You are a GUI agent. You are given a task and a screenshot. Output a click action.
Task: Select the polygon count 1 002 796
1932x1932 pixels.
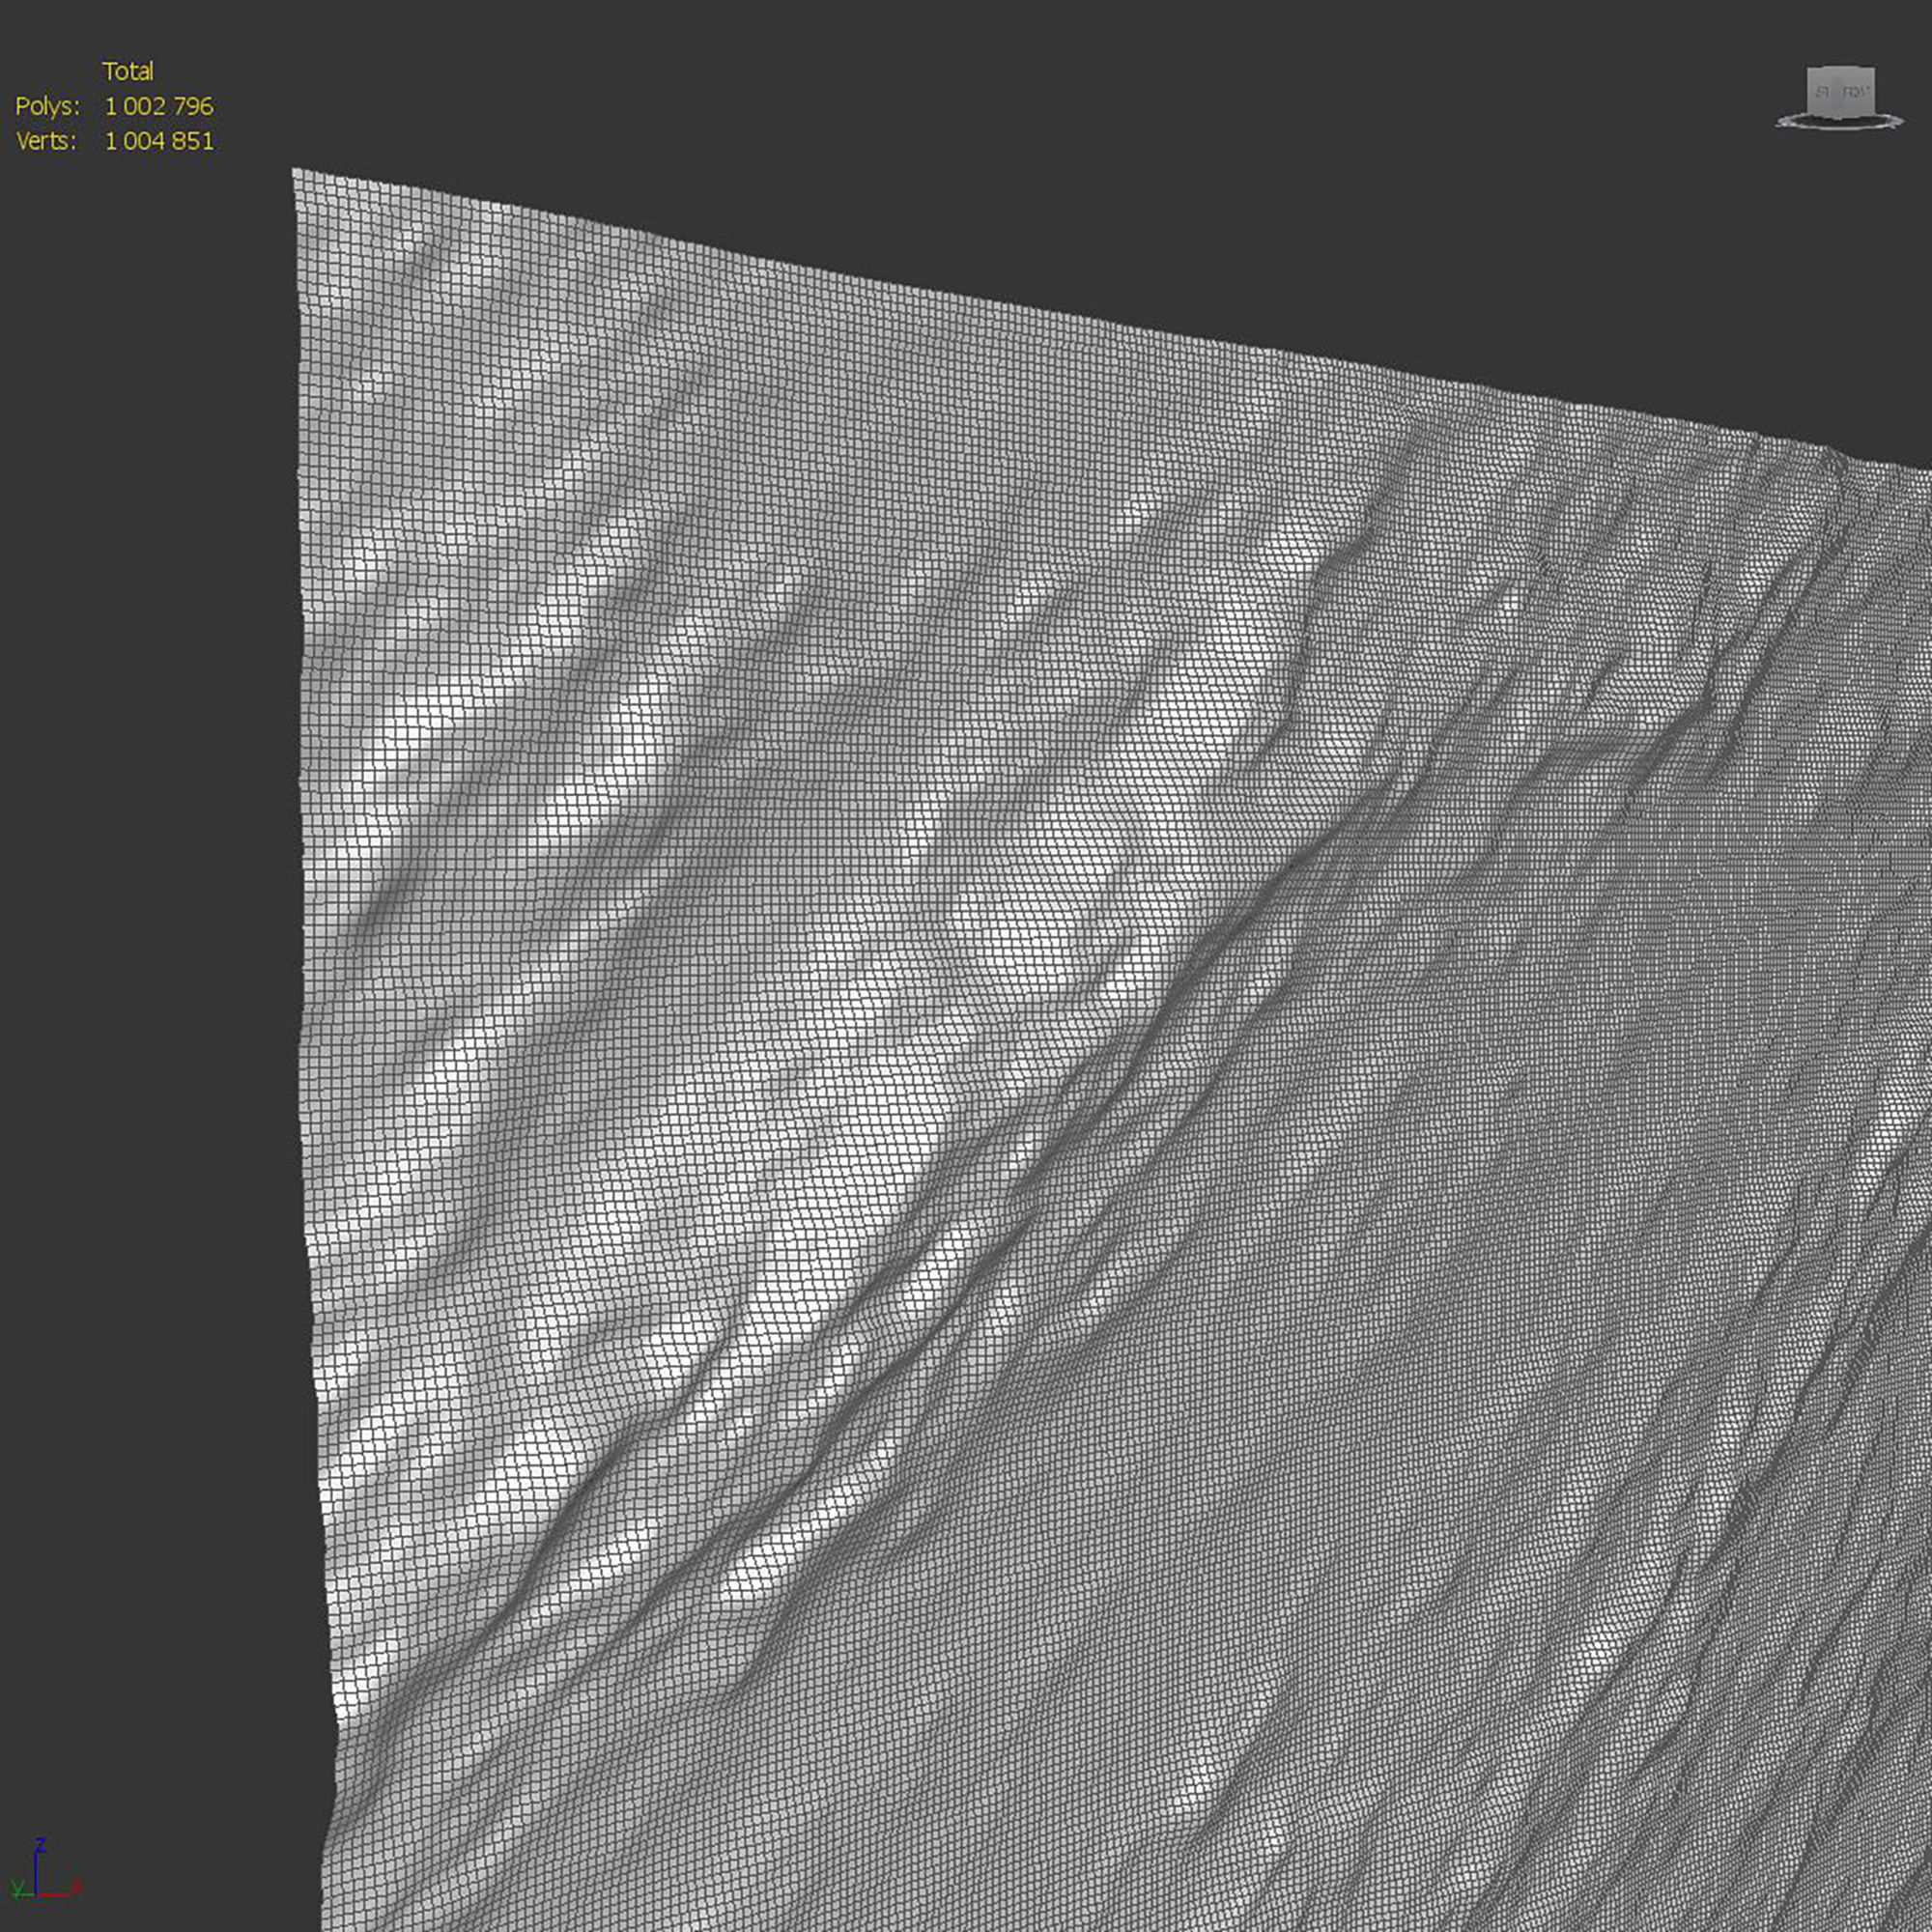[x=159, y=107]
